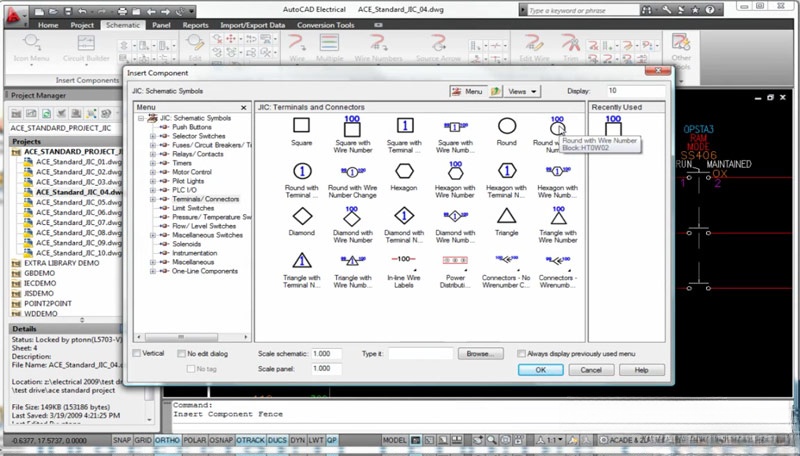Image resolution: width=800 pixels, height=456 pixels.
Task: Select the Hexagon terminal symbol
Action: (x=404, y=171)
